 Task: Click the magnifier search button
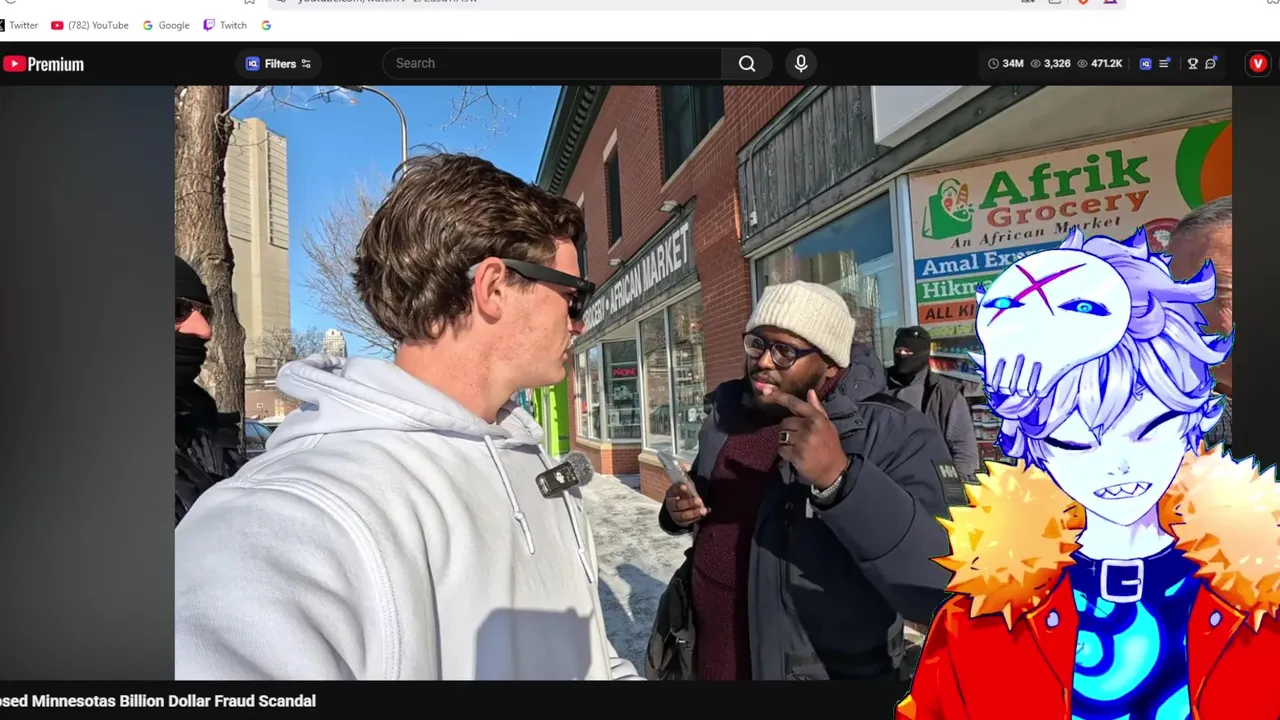click(747, 63)
